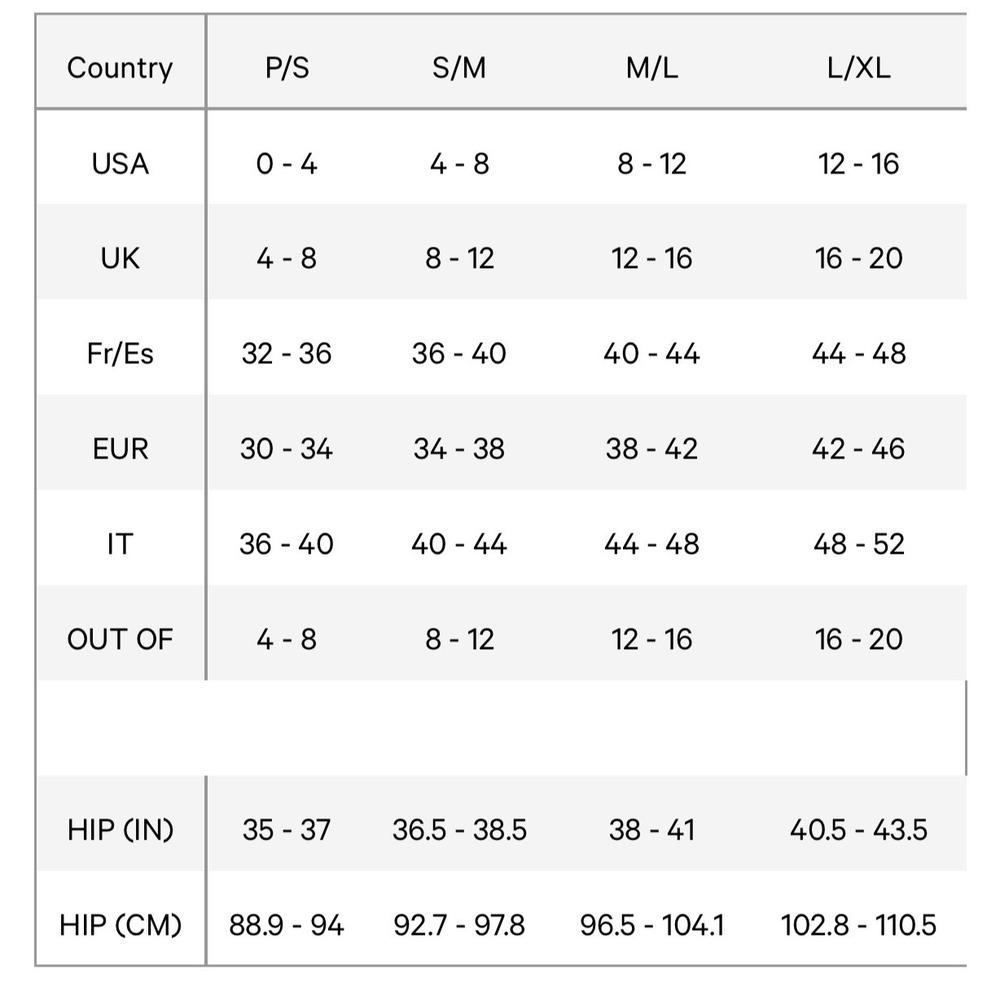This screenshot has width=1000, height=1000.
Task: Select the USA row label
Action: pyautogui.click(x=120, y=164)
